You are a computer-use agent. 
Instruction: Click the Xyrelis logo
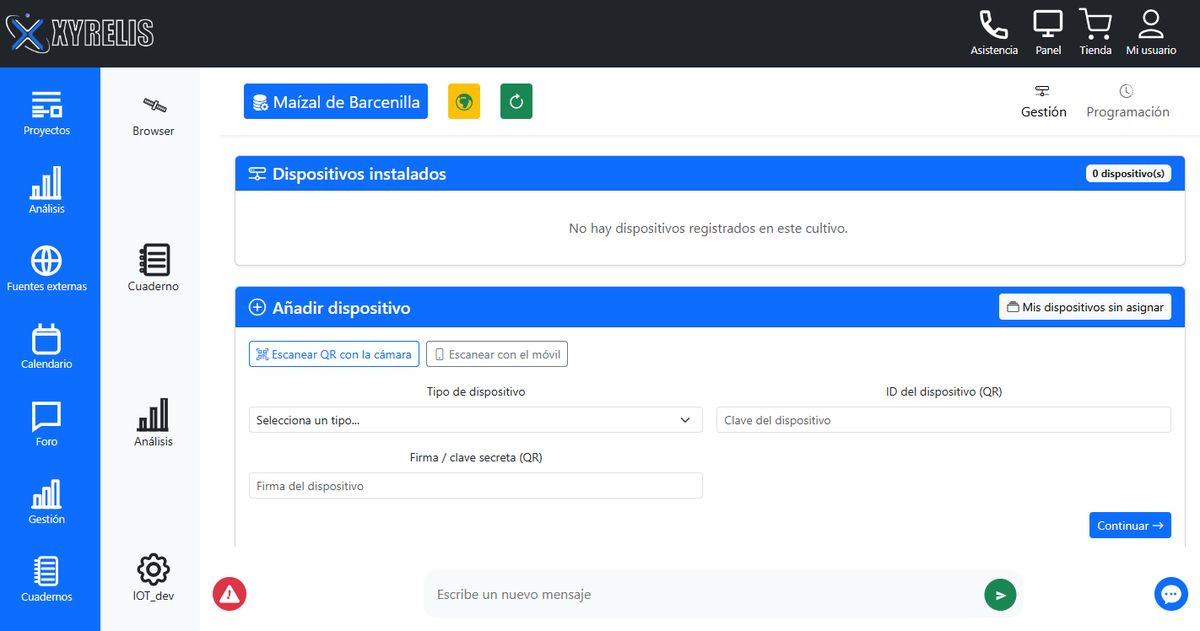(x=80, y=34)
